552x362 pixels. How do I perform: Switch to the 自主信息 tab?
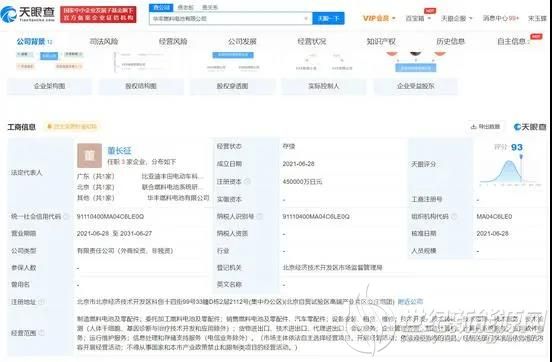(x=513, y=42)
